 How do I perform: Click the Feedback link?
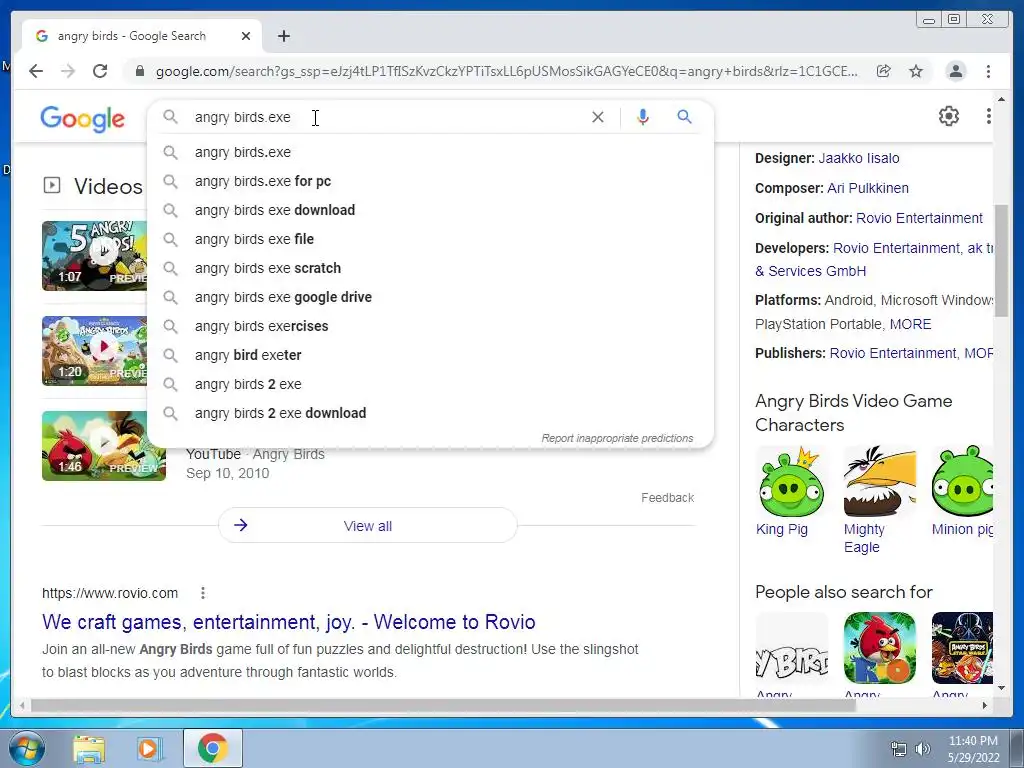667,498
